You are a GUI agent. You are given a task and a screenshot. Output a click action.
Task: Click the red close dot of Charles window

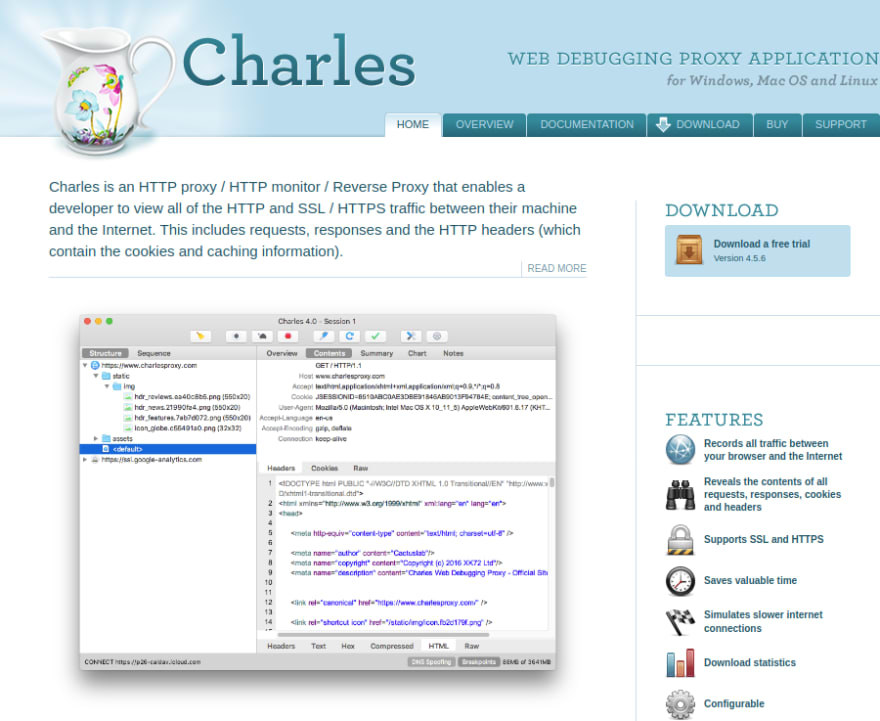(88, 322)
